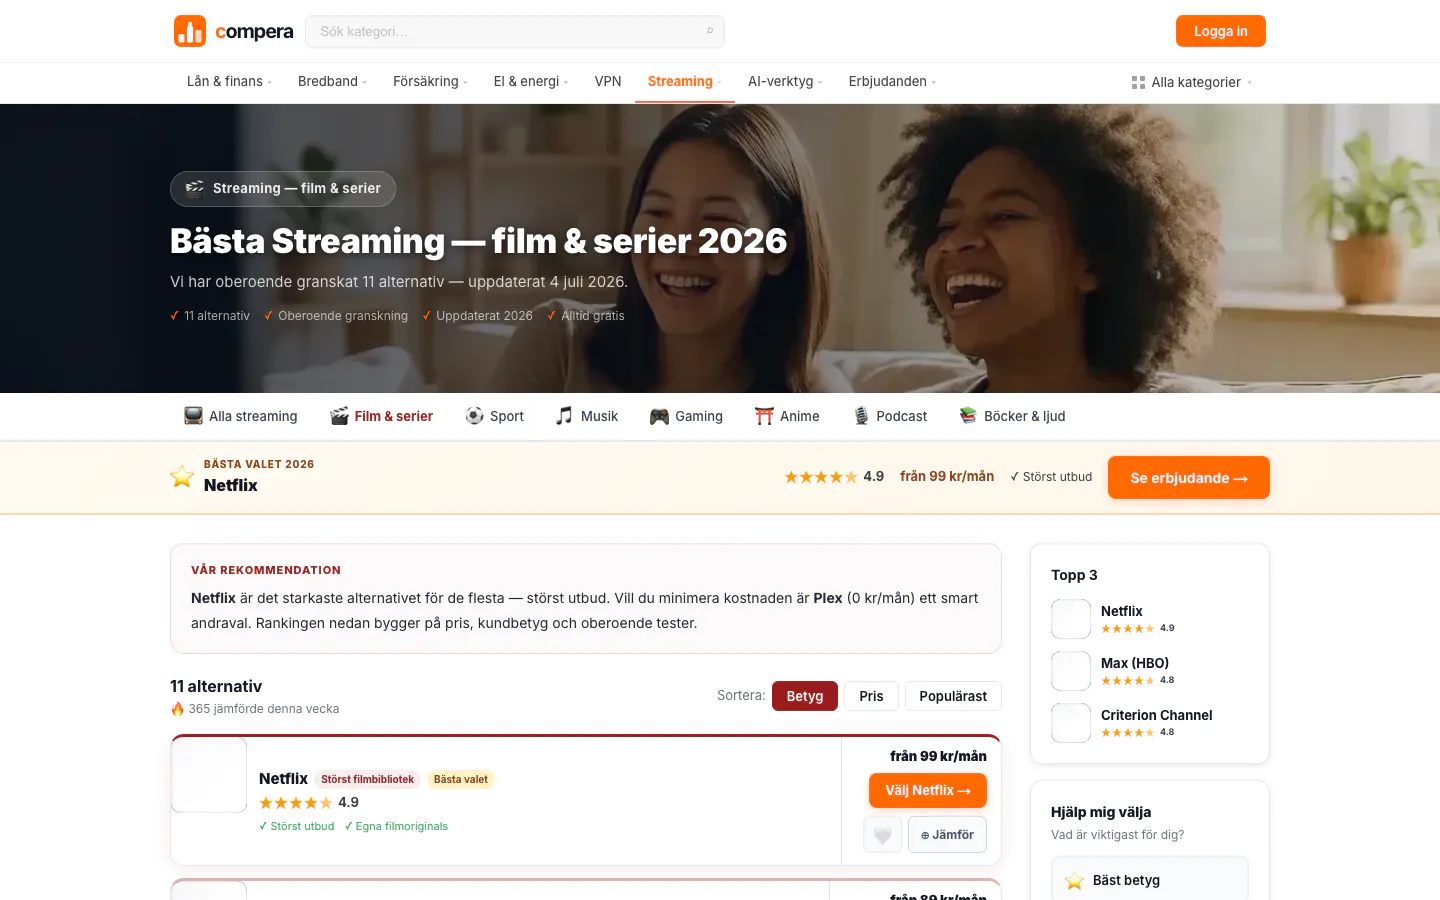Click the Böcker & ljud books icon
The image size is (1440, 900).
pos(968,416)
